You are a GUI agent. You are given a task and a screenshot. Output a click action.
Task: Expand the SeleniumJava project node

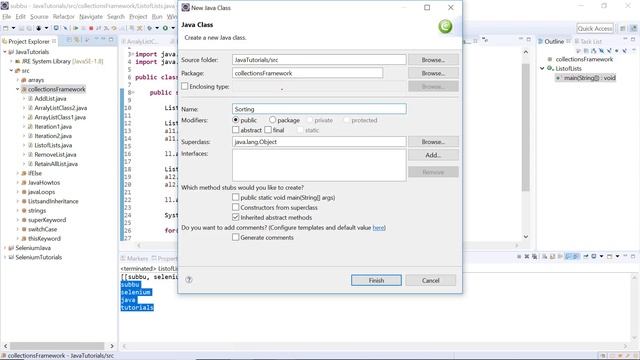click(5, 248)
